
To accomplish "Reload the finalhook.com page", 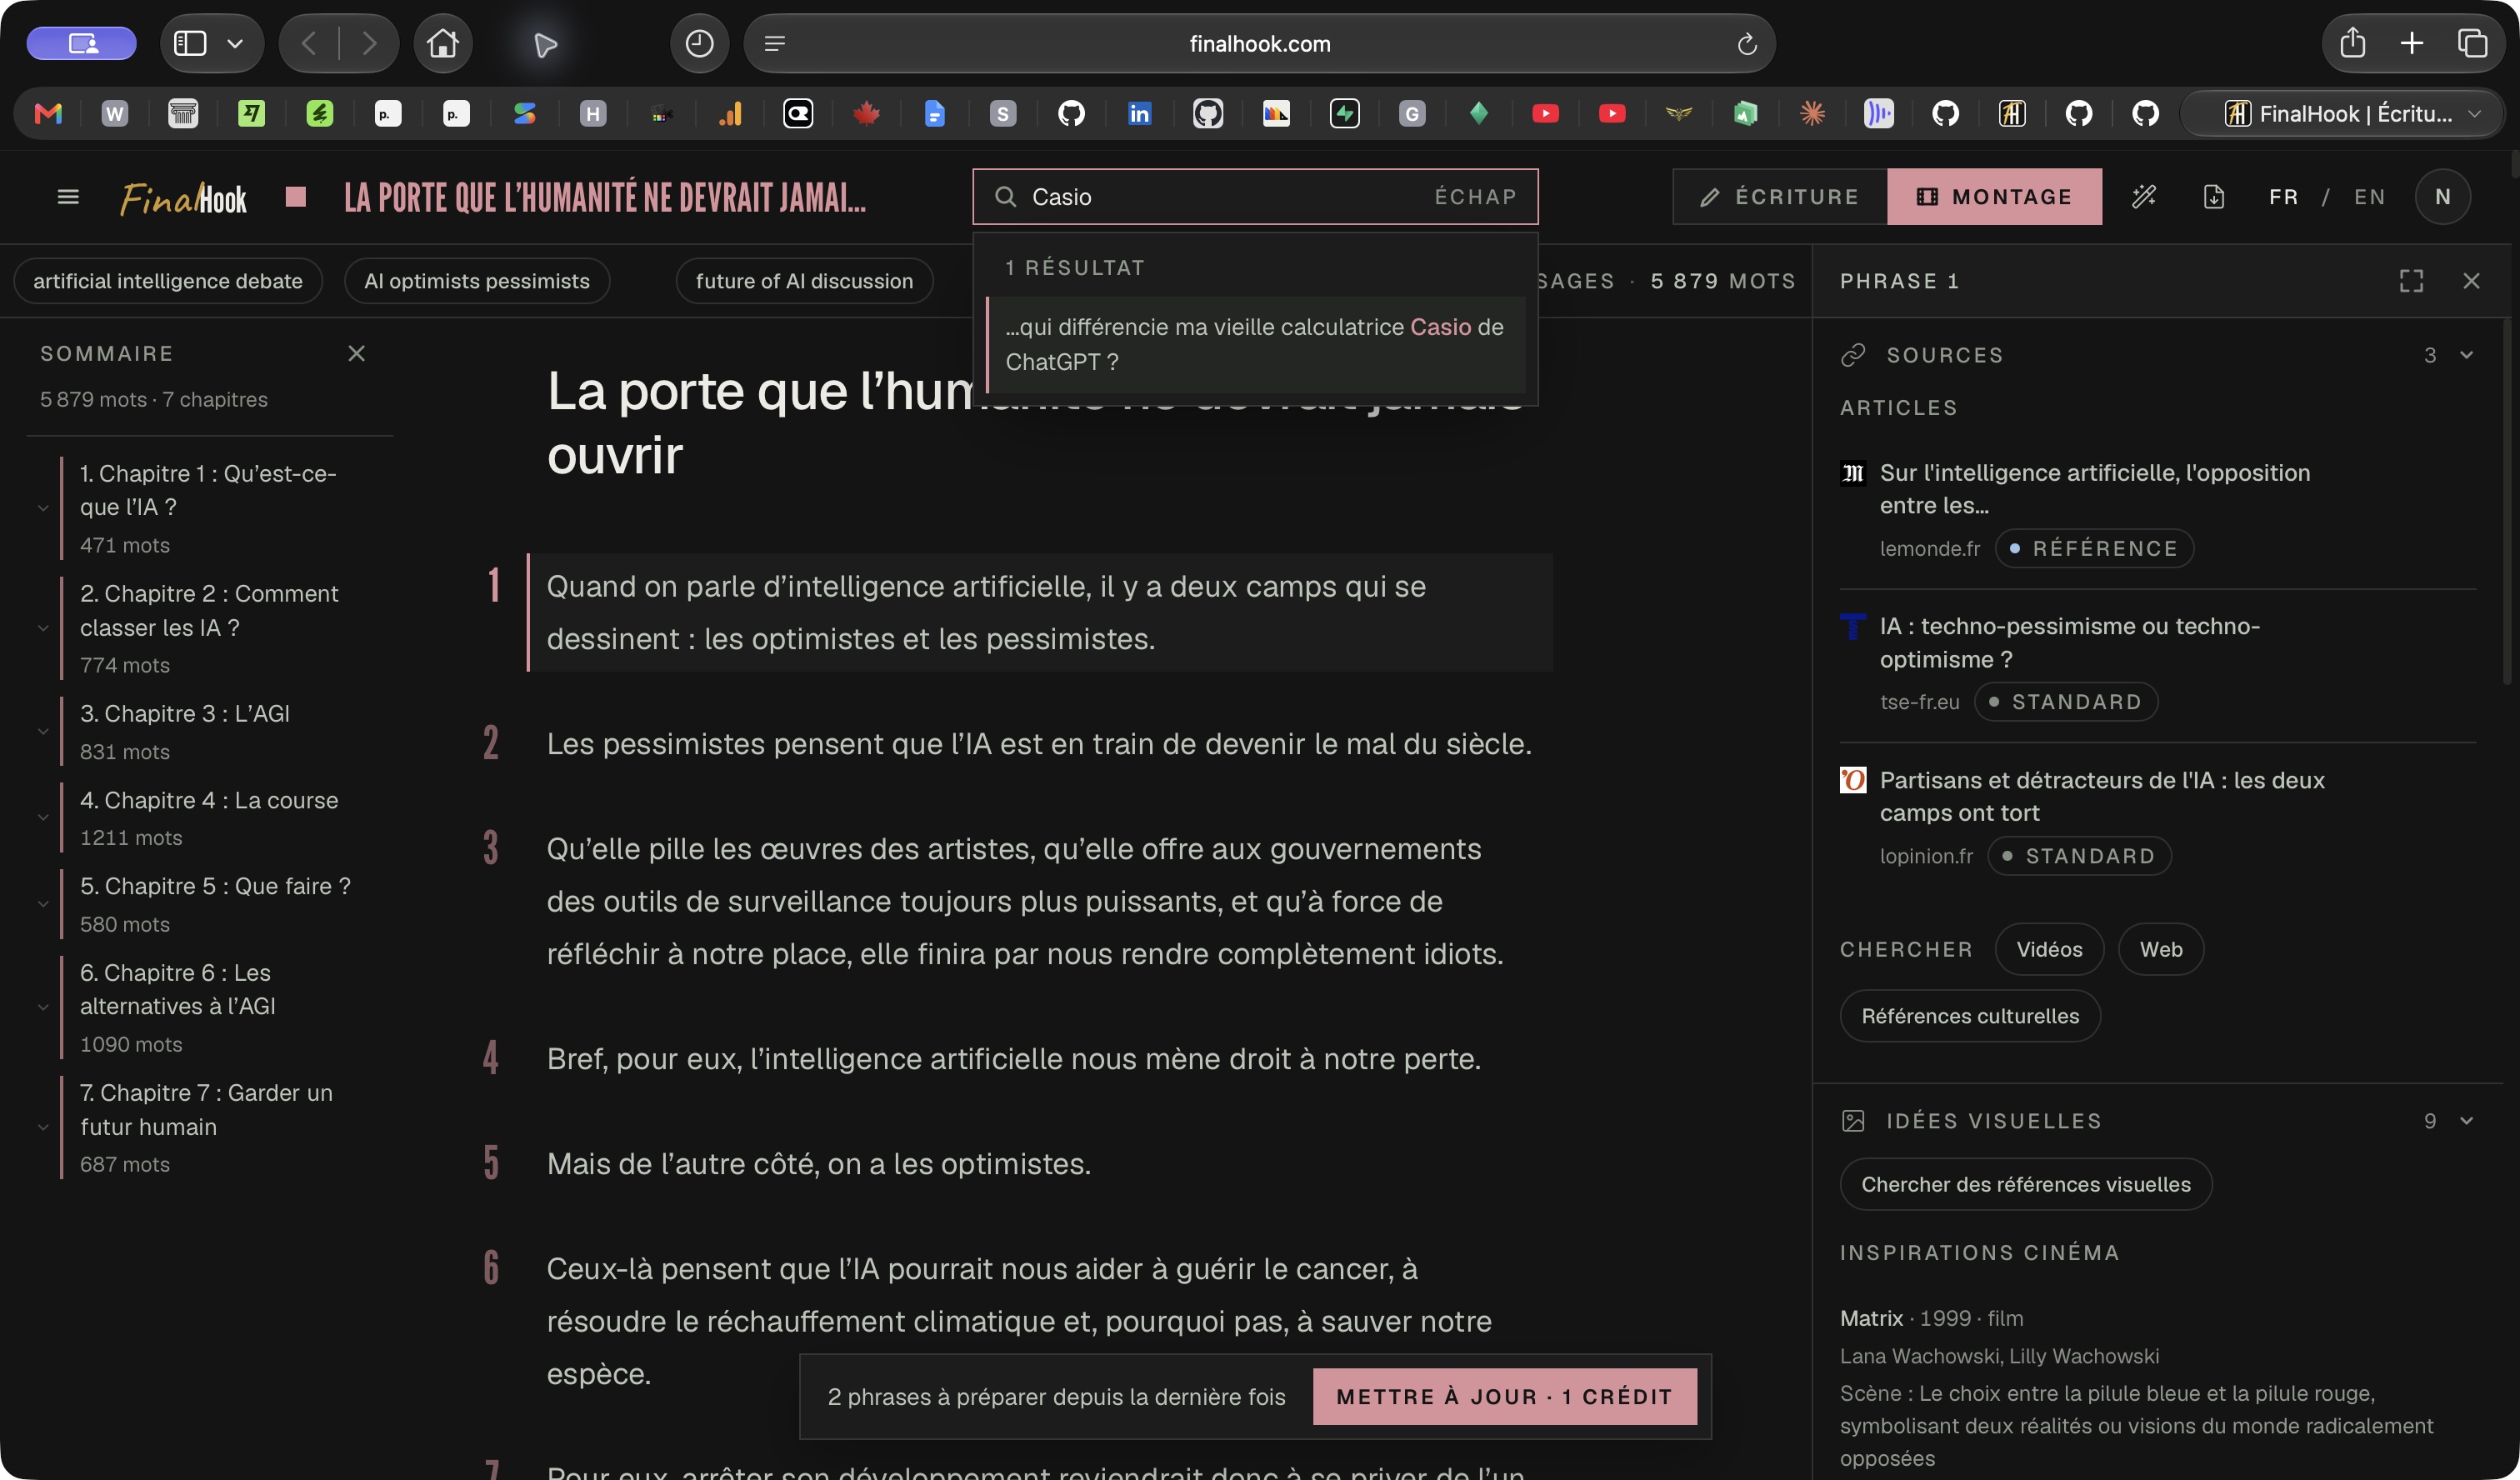I will [1747, 44].
